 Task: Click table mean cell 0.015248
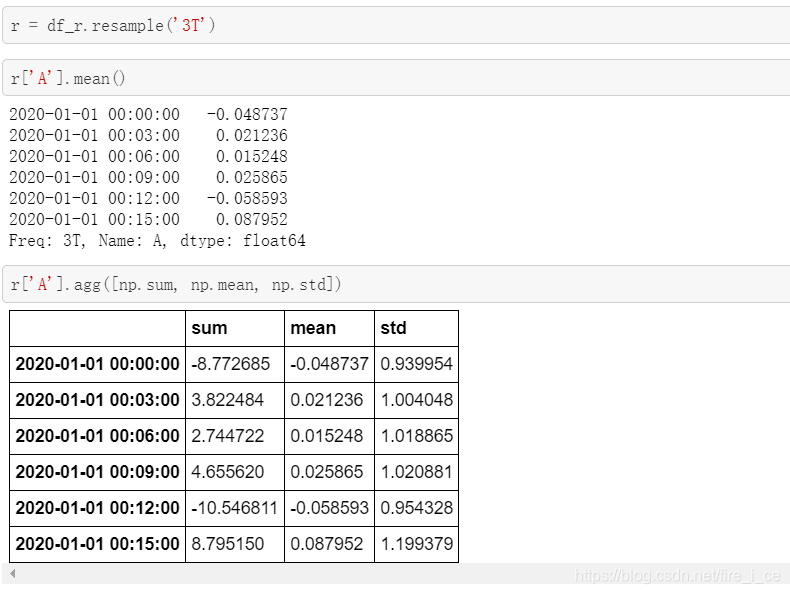330,436
